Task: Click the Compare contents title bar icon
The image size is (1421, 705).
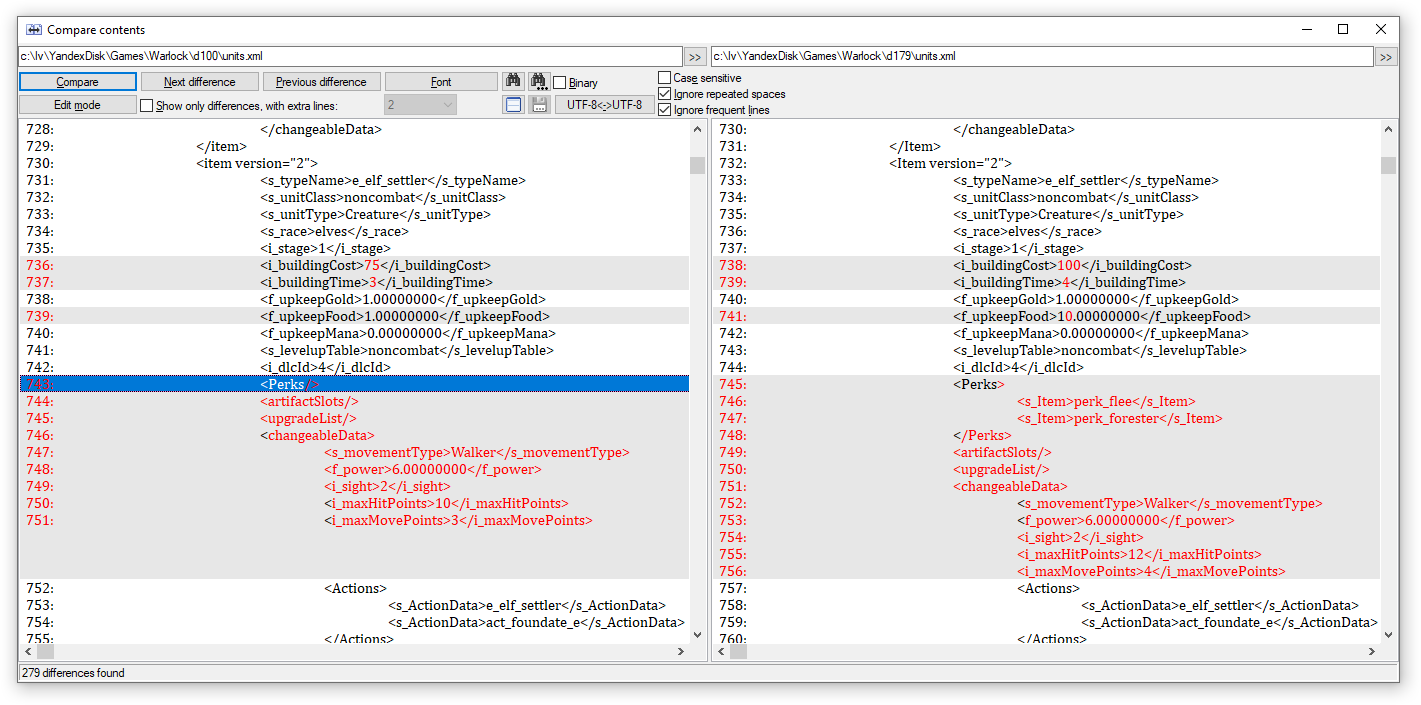Action: click(33, 30)
